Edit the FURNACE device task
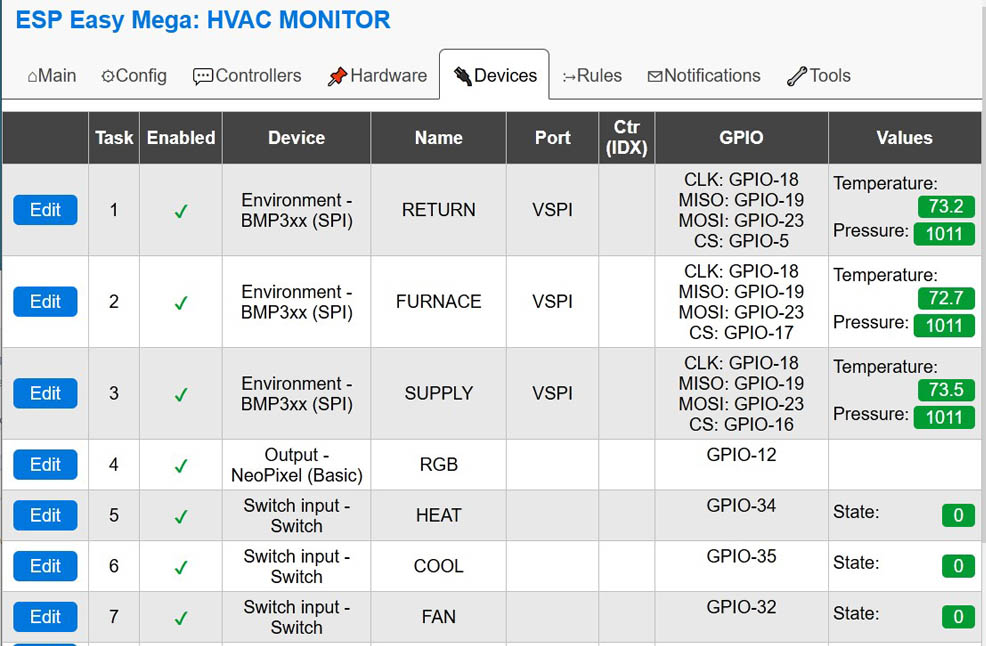Image resolution: width=986 pixels, height=646 pixels. (x=45, y=302)
